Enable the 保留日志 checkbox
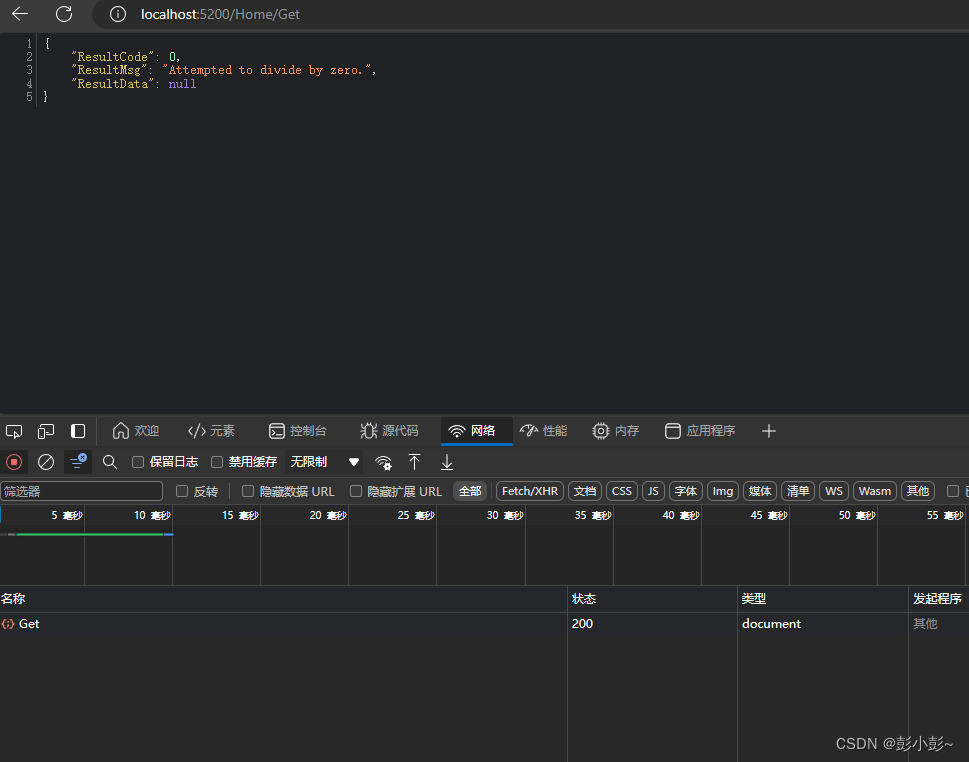The image size is (969, 762). (139, 462)
